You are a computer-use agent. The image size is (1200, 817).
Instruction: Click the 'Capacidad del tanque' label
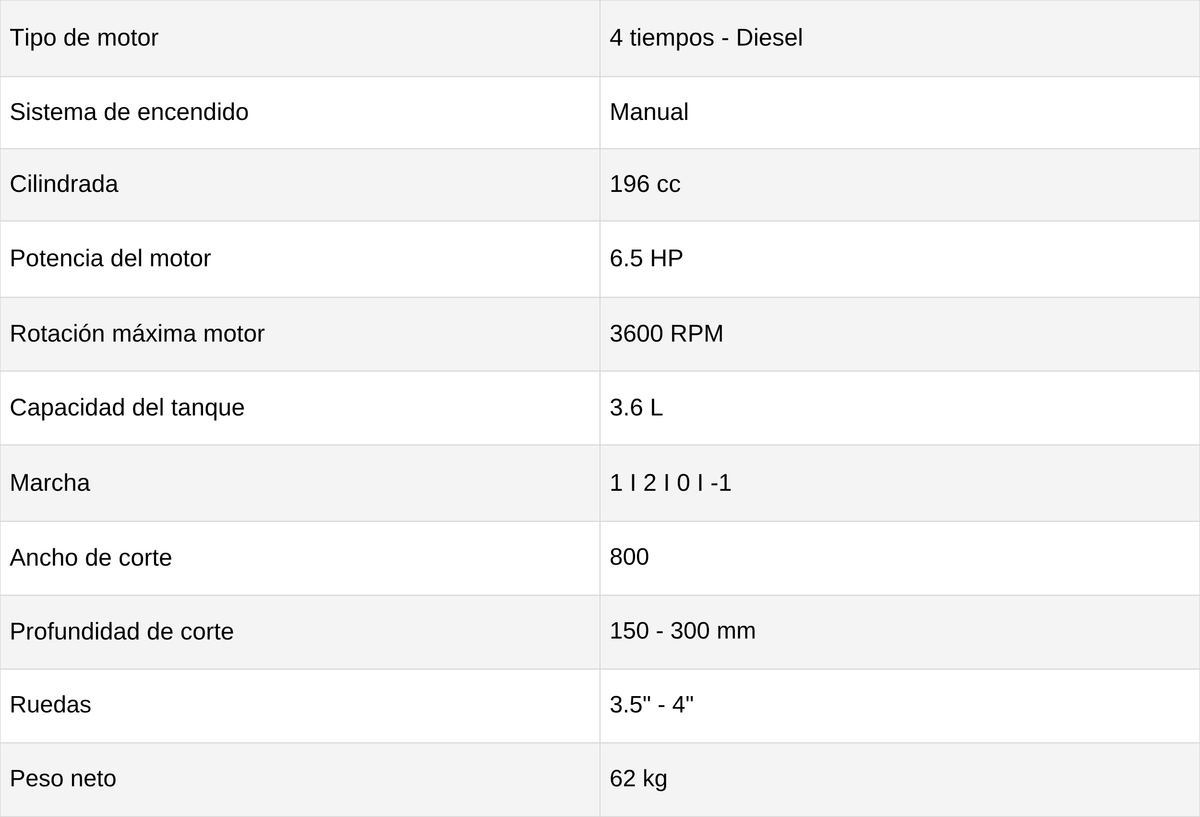(127, 408)
